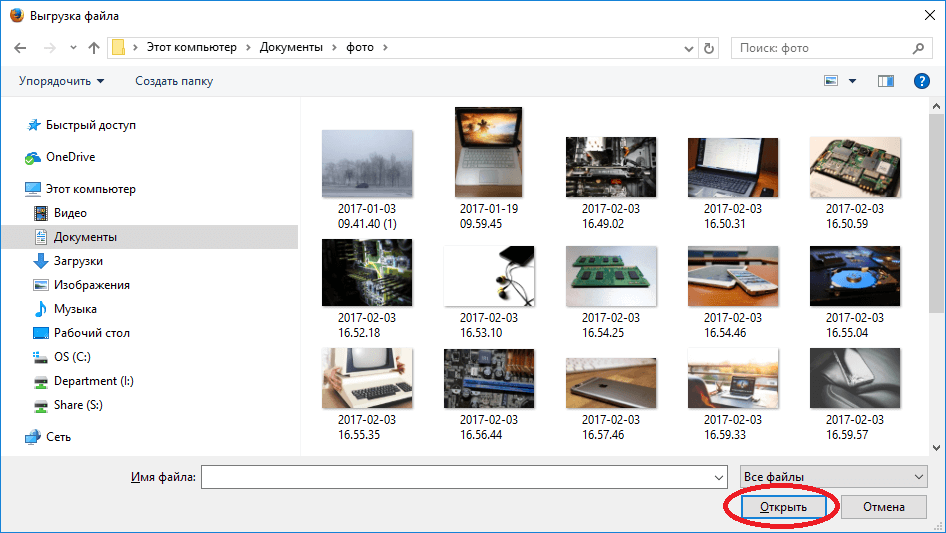Click Создать папку in toolbar

(174, 81)
